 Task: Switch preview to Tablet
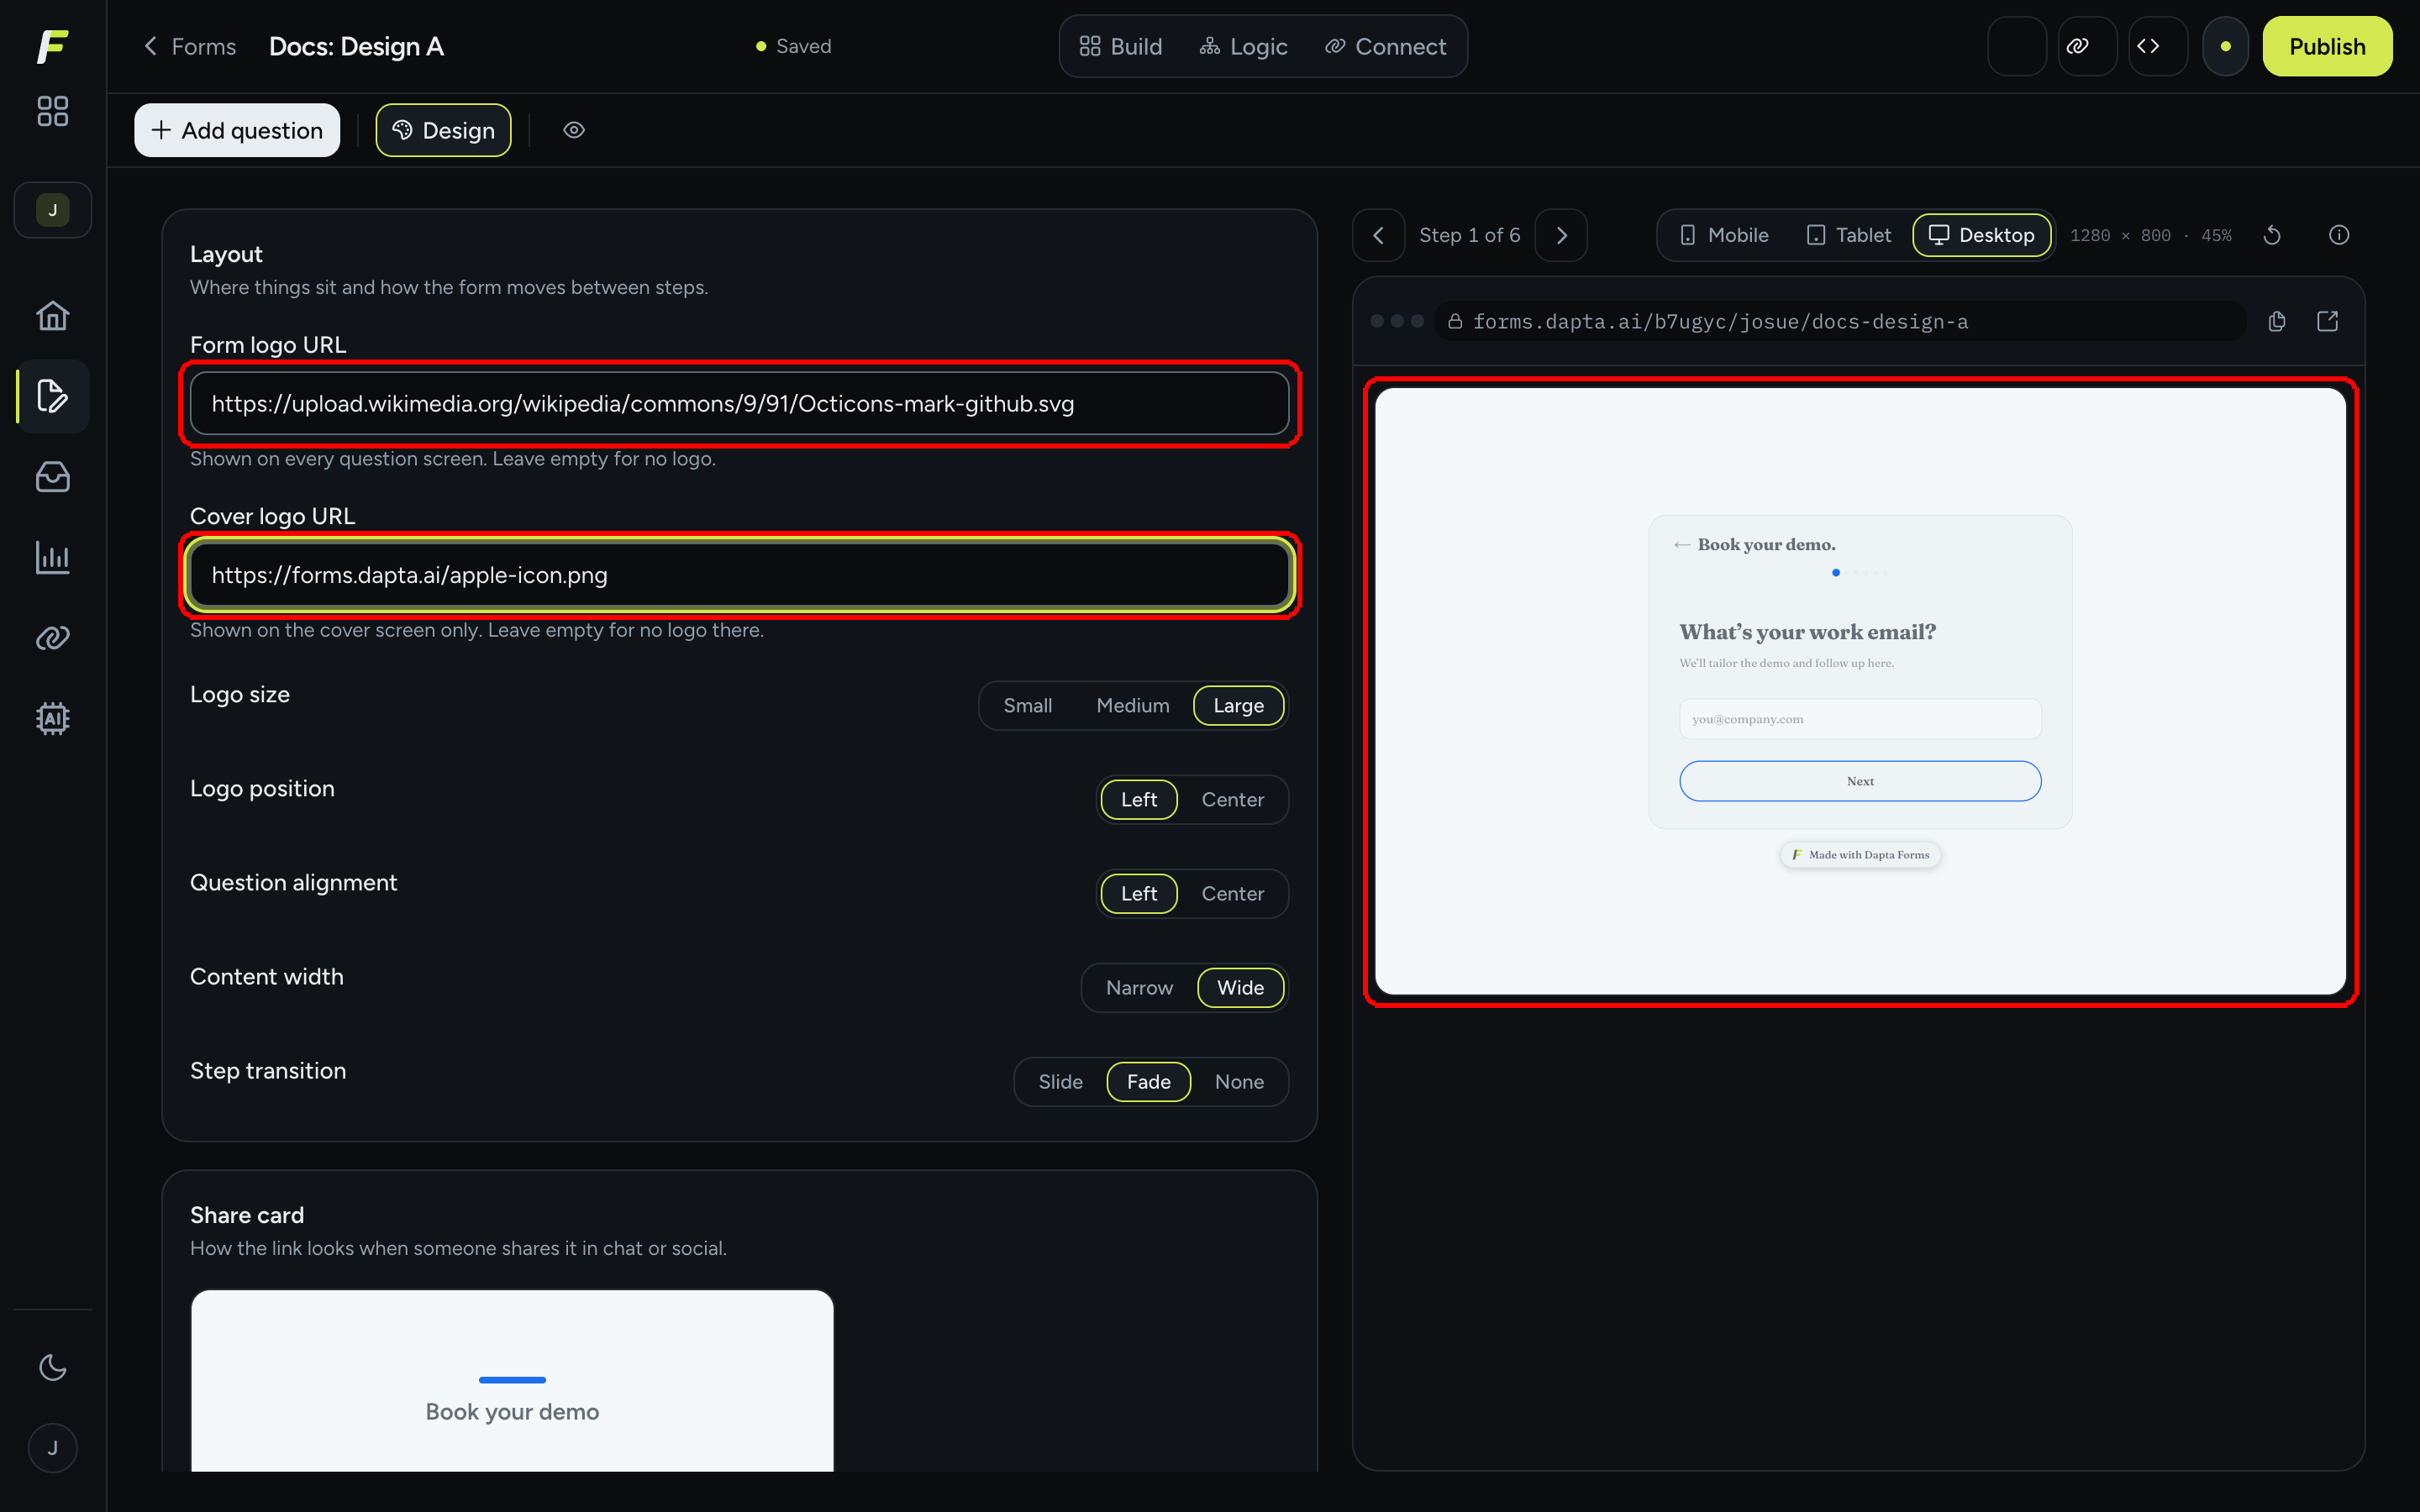(x=1850, y=235)
